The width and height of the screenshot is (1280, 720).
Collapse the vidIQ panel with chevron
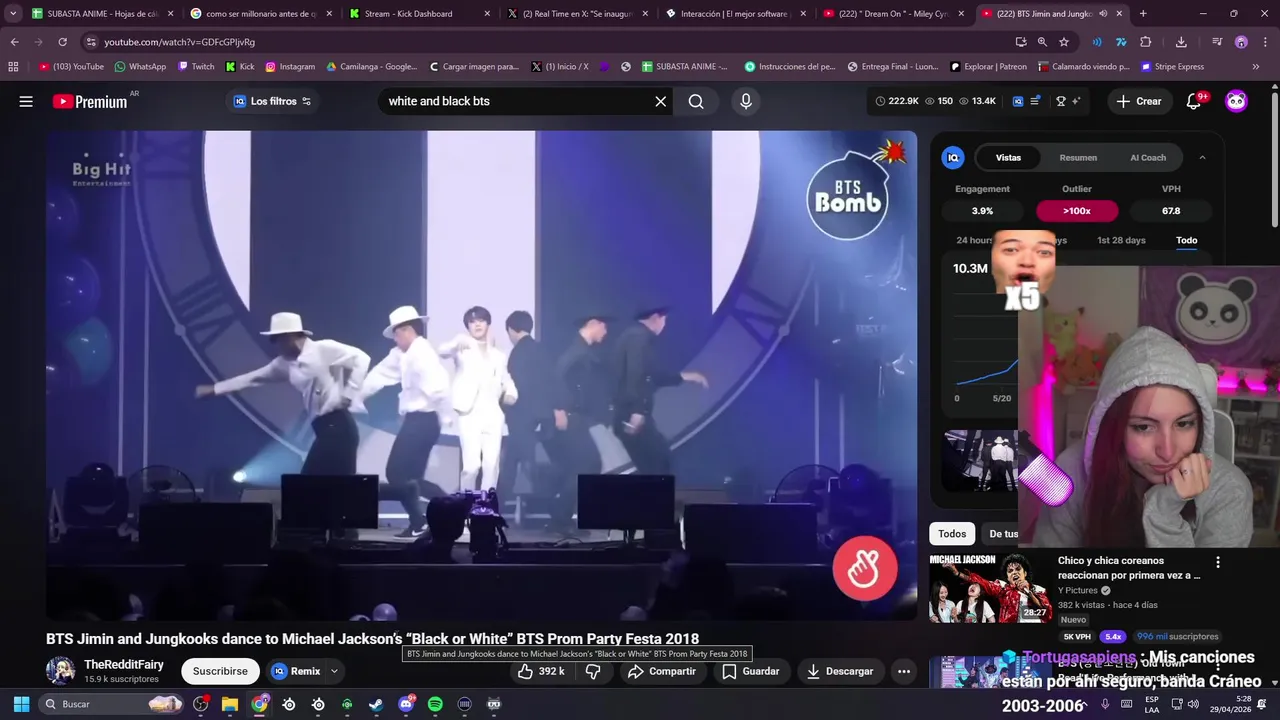(x=1202, y=157)
